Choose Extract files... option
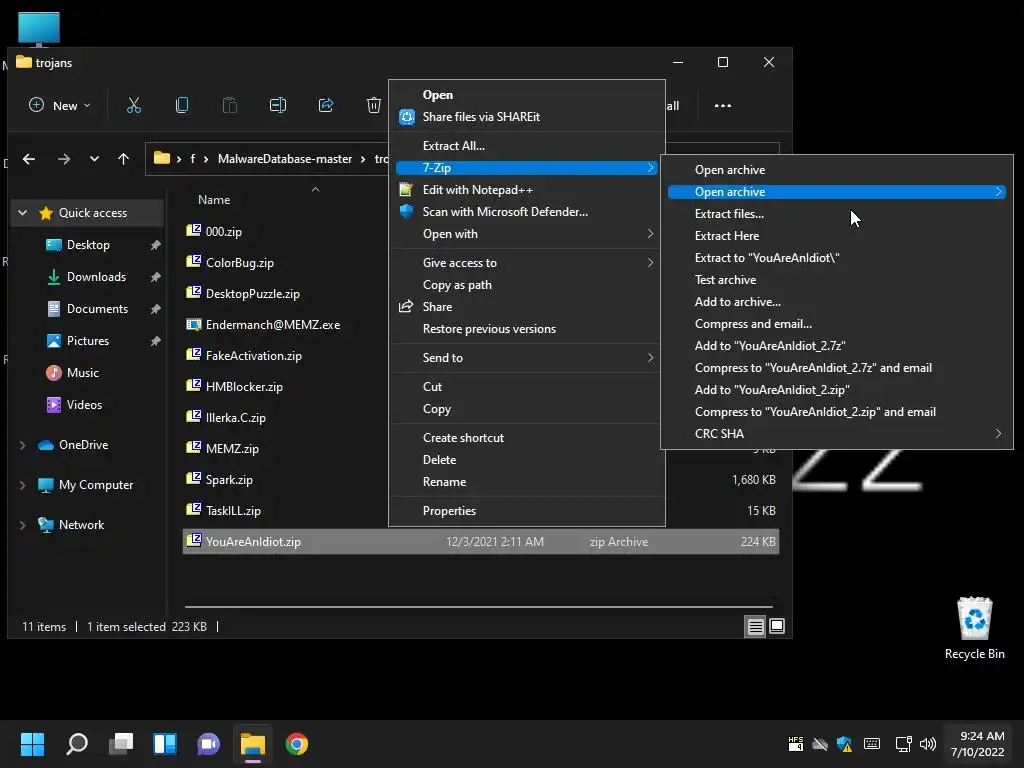Viewport: 1024px width, 768px height. [x=837, y=214]
